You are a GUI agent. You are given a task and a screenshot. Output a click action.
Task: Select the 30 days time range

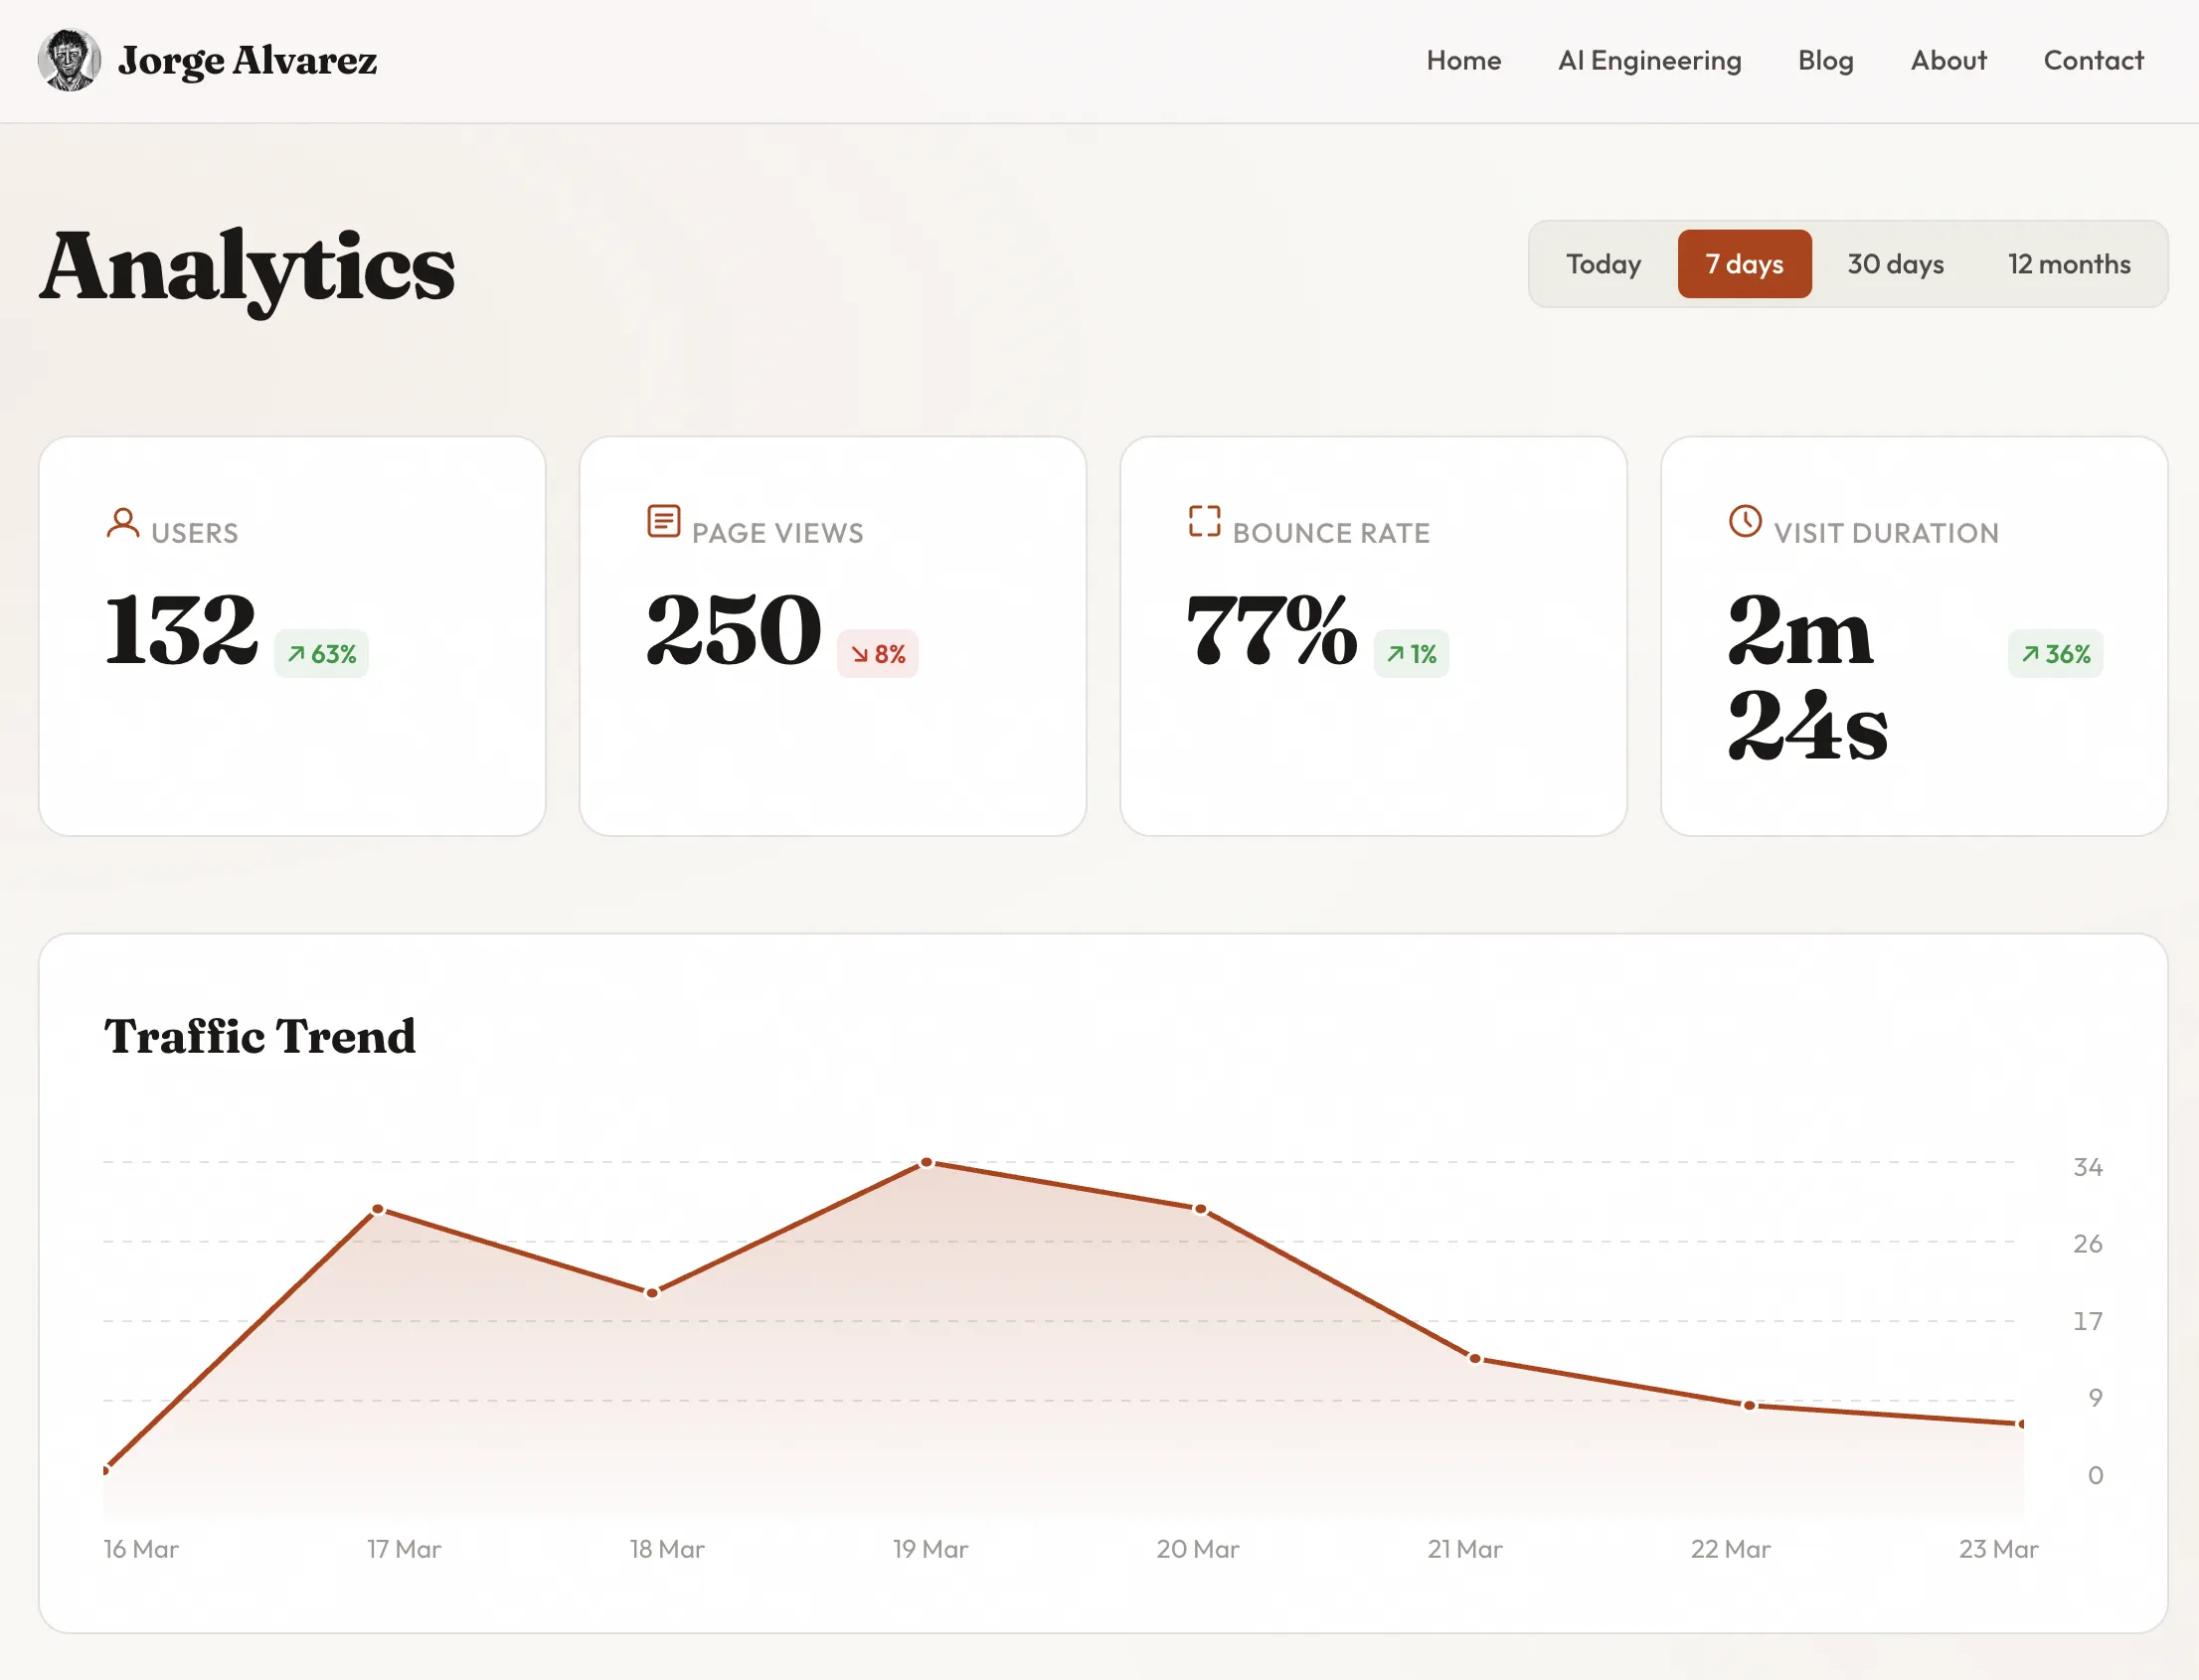click(1893, 264)
